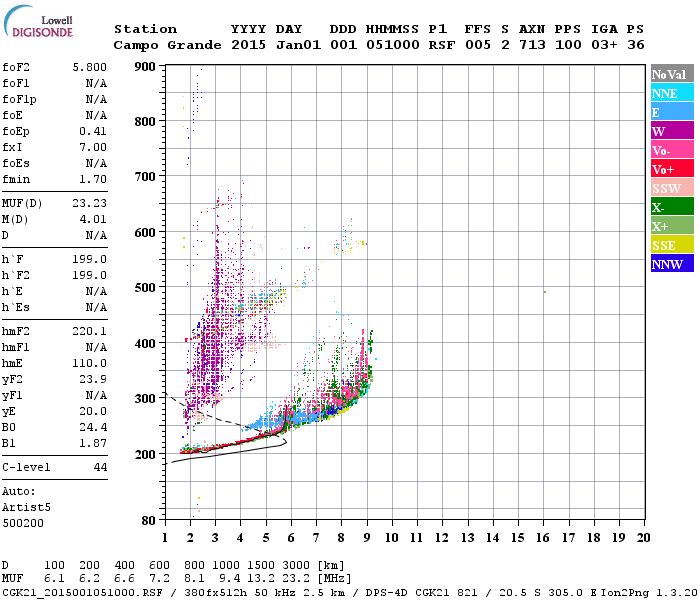Click the hmF2 value 220.1
The height and width of the screenshot is (600, 700).
[x=90, y=331]
